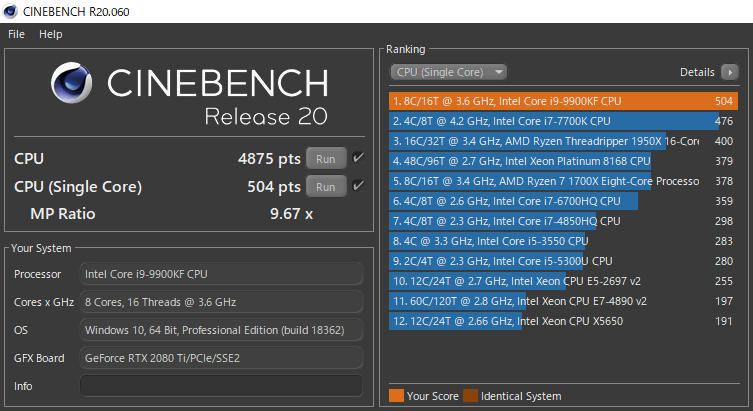753x411 pixels.
Task: Toggle the CPU (Single Core) test checkbox
Action: click(x=358, y=186)
